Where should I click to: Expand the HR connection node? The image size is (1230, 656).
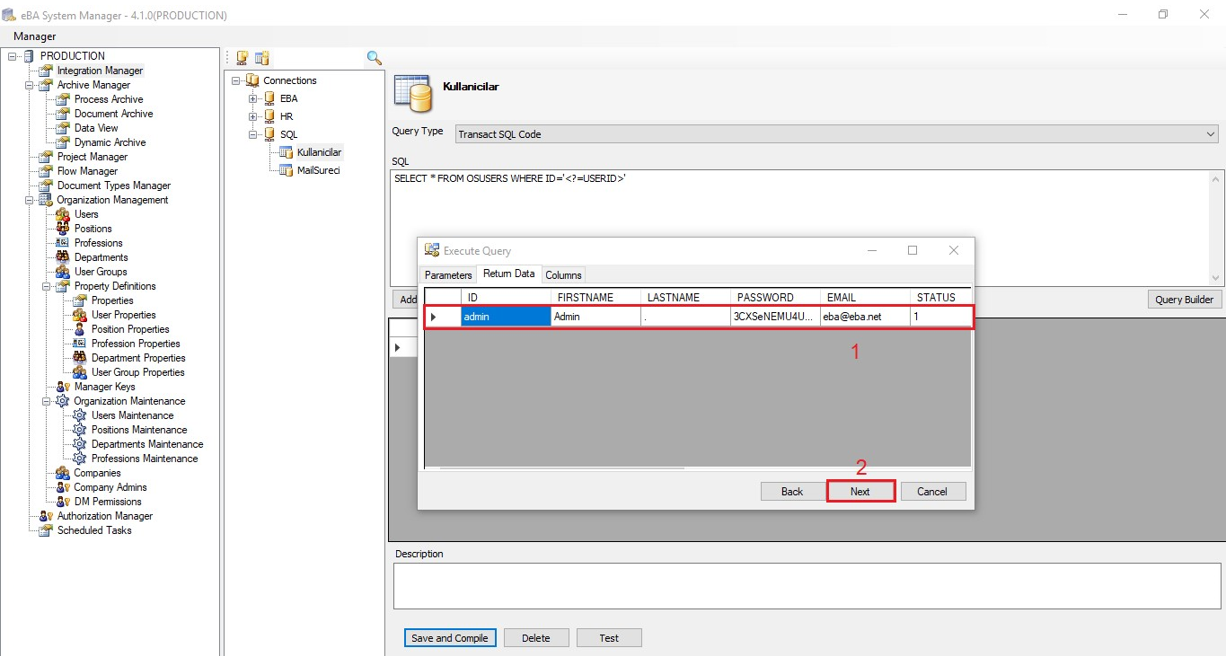click(x=253, y=117)
